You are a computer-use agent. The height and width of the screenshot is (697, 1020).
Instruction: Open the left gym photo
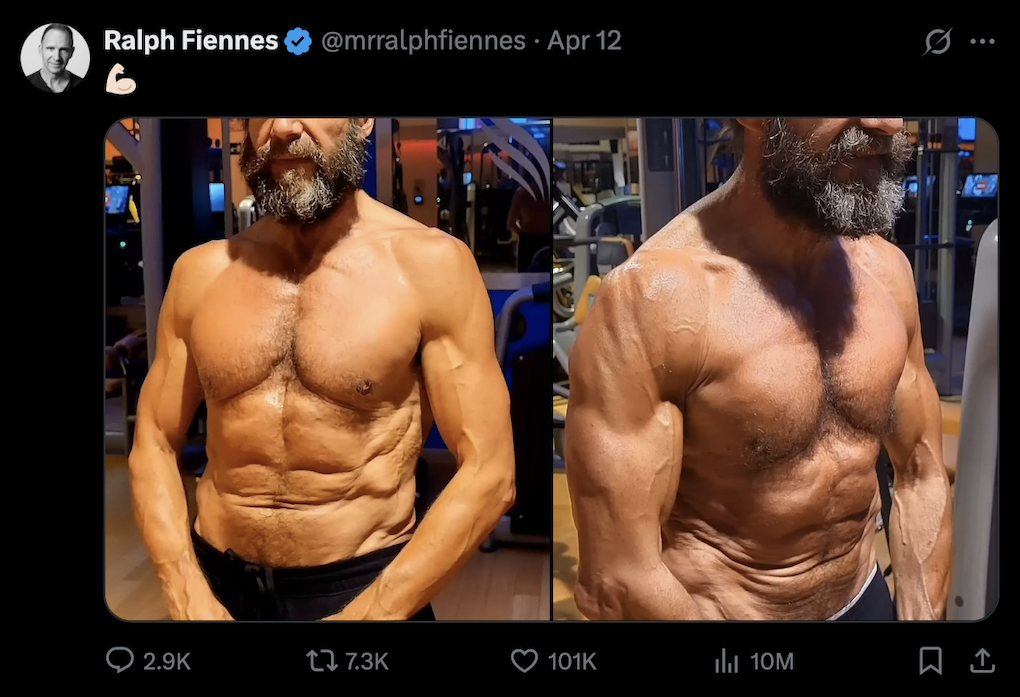click(x=328, y=369)
